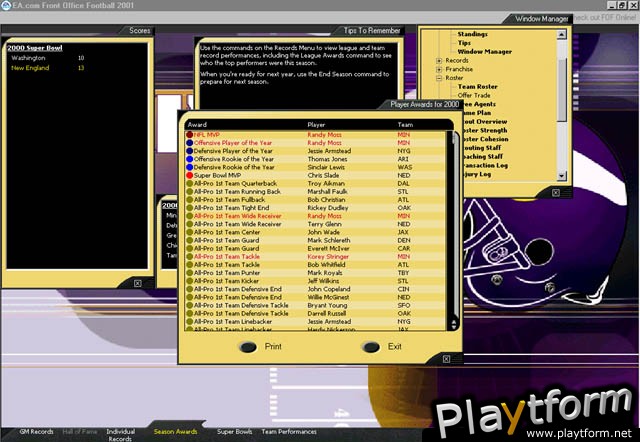640x442 pixels.
Task: Open the Team Performances tab
Action: [289, 431]
